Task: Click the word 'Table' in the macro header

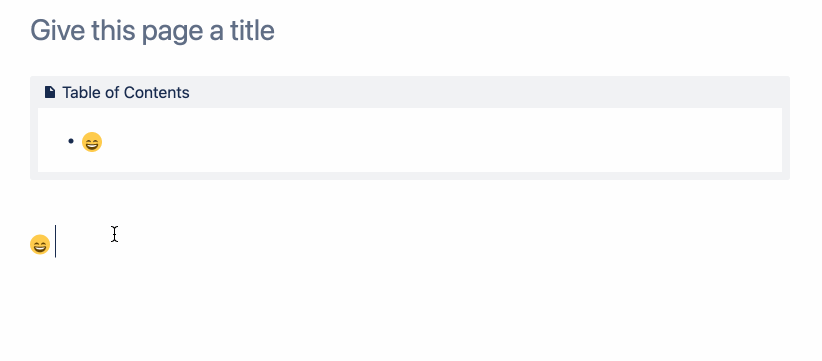Action: (x=82, y=92)
